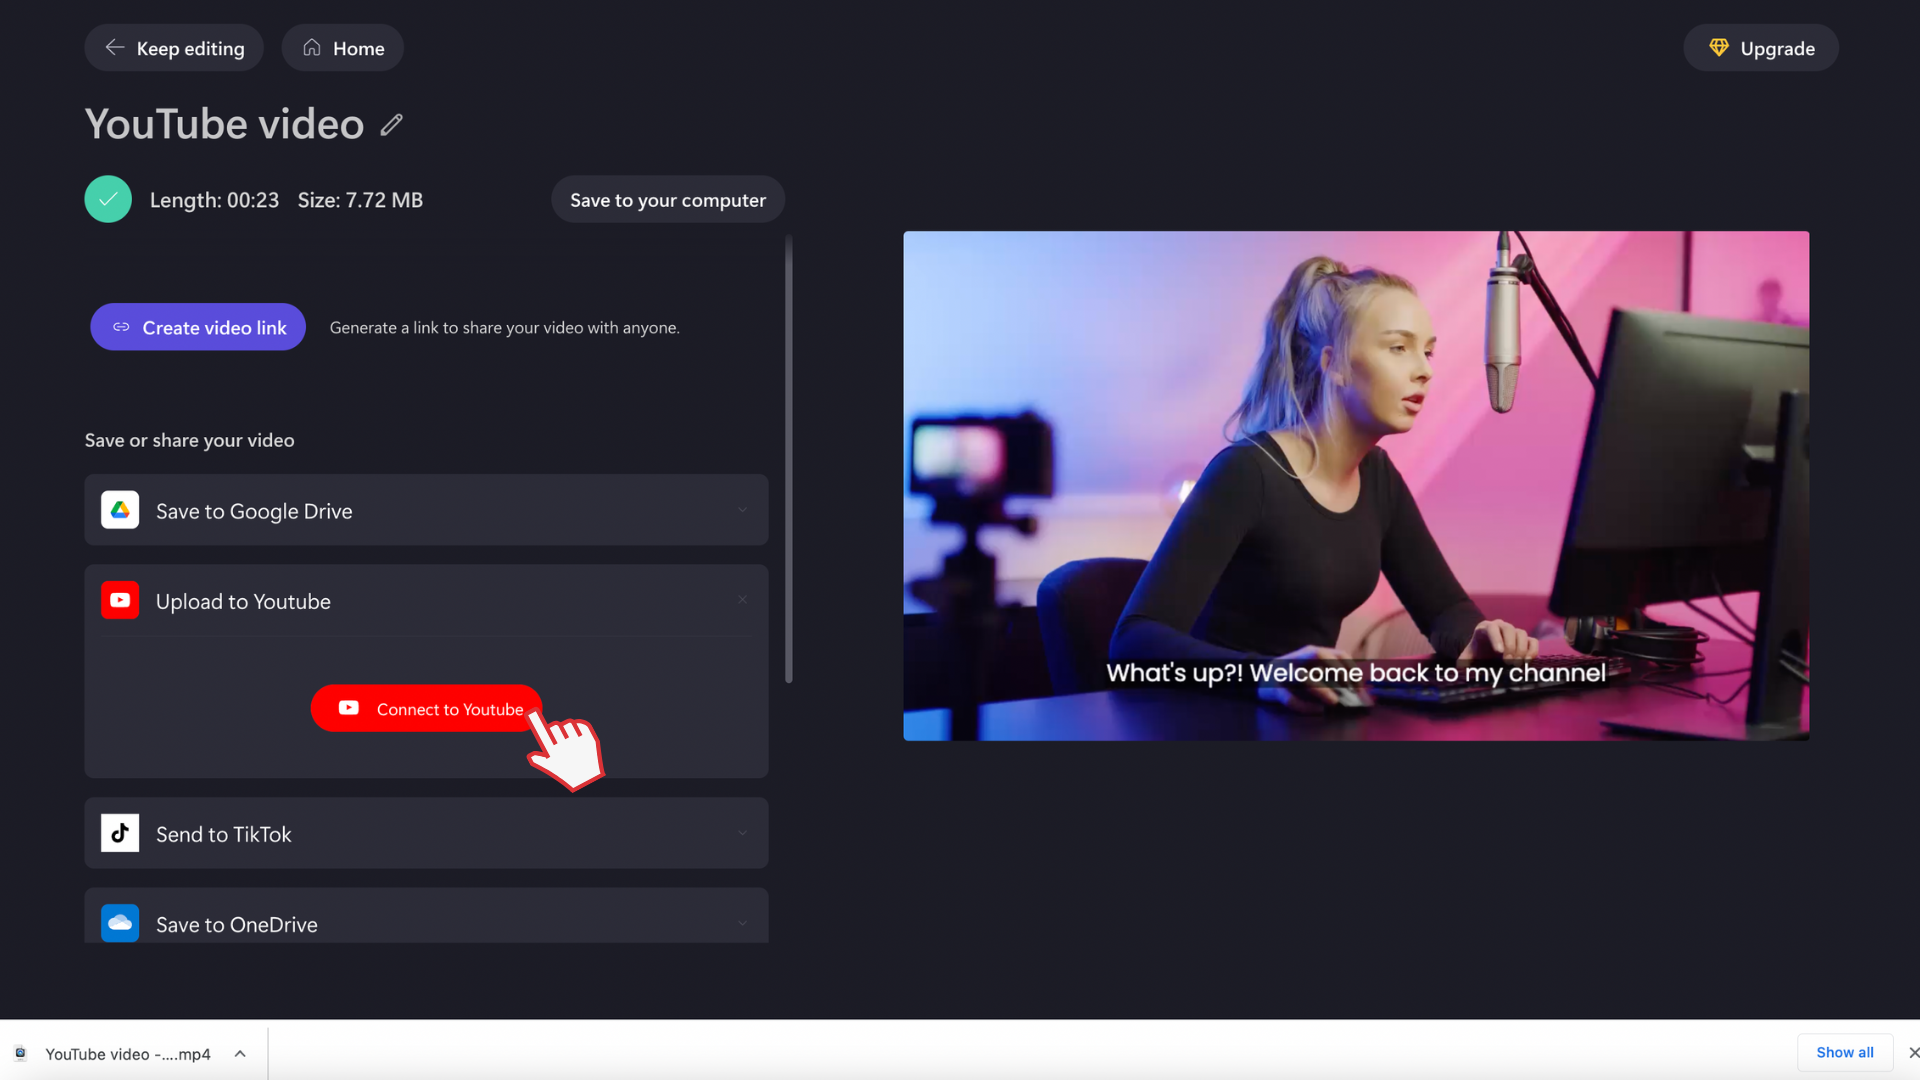Click the home icon next to Home

311,47
